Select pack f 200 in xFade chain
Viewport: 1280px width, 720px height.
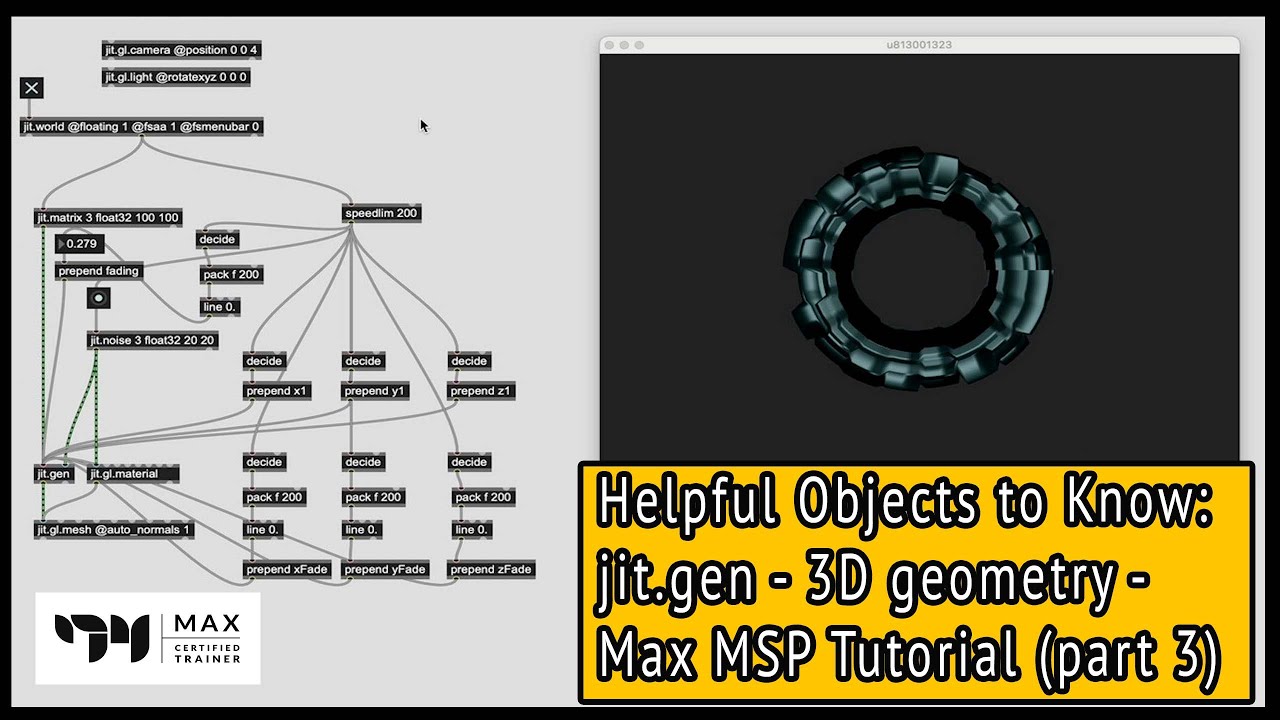275,497
